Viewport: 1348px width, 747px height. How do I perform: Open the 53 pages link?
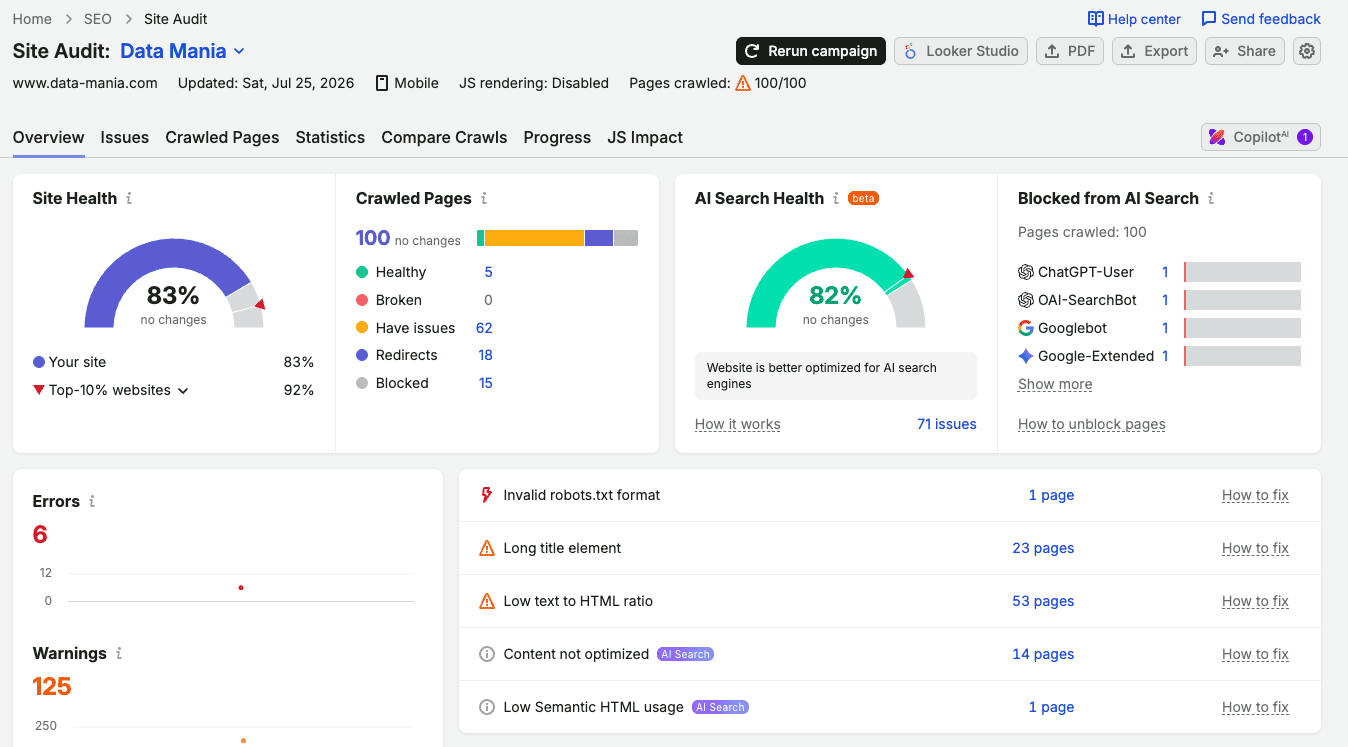click(1043, 601)
